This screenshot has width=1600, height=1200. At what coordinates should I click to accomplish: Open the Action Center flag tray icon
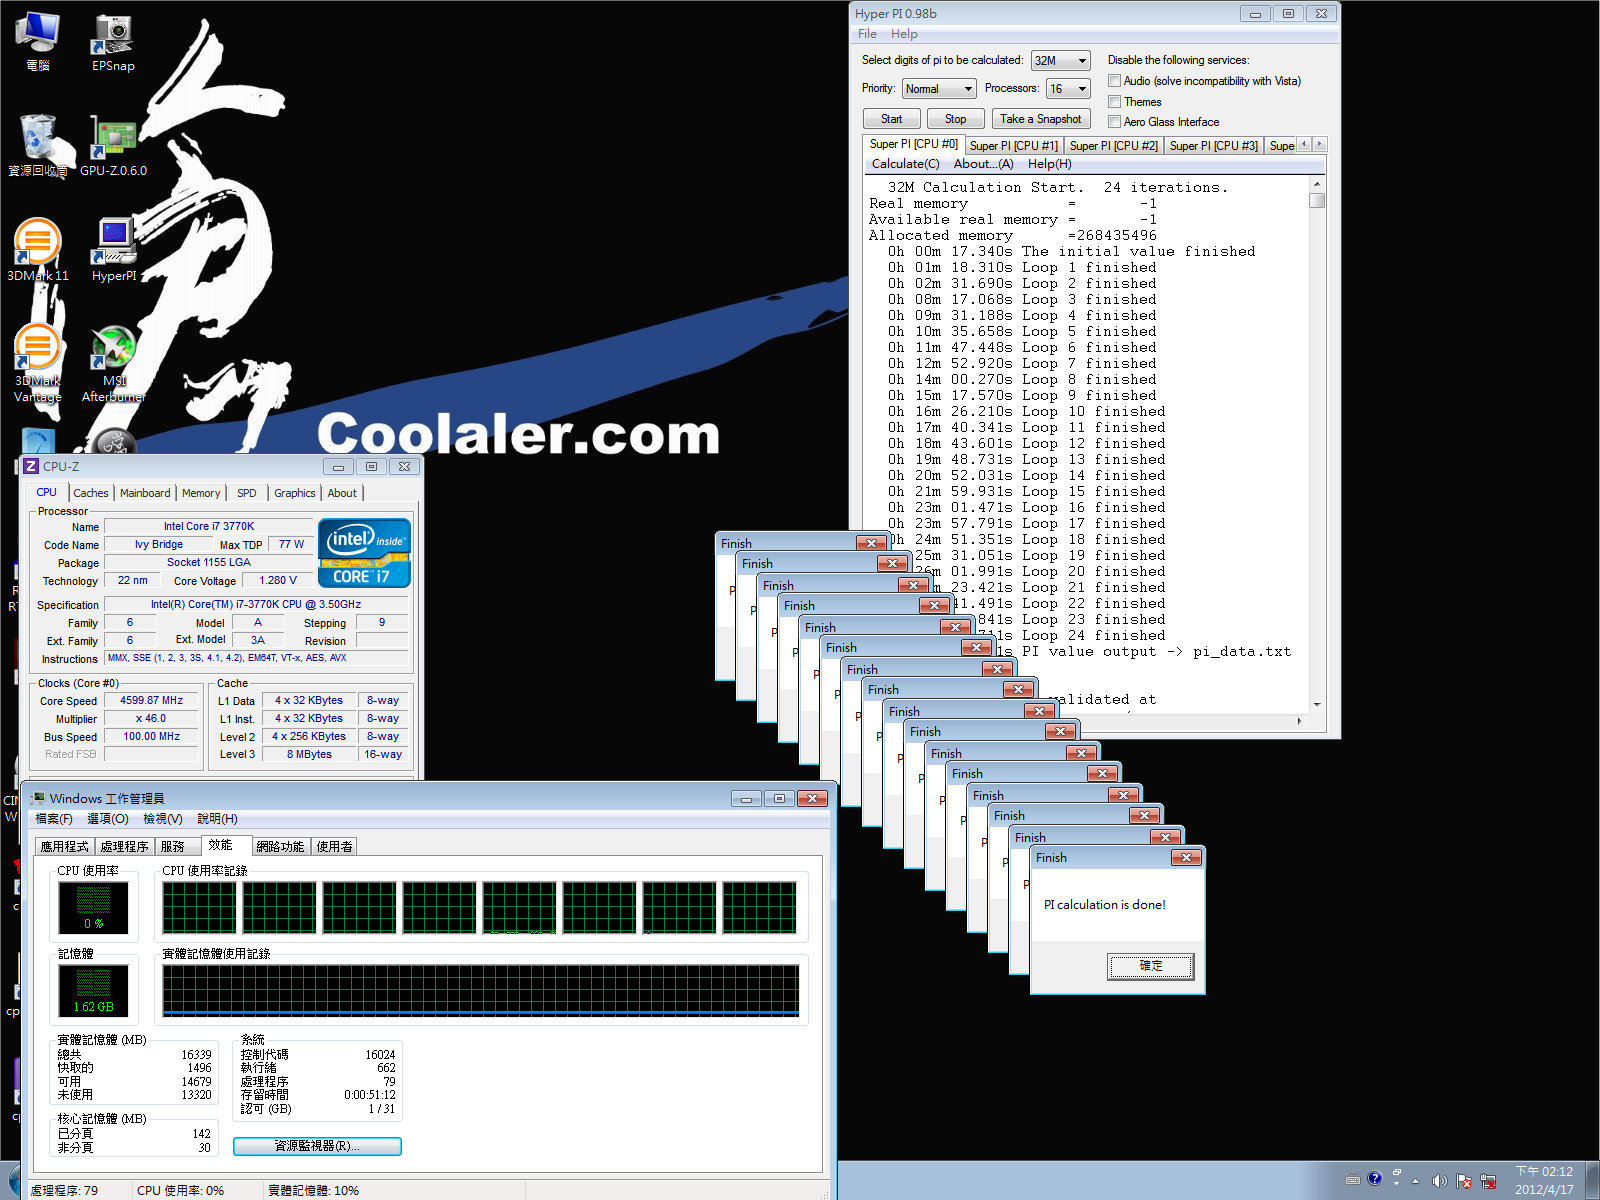1464,1181
